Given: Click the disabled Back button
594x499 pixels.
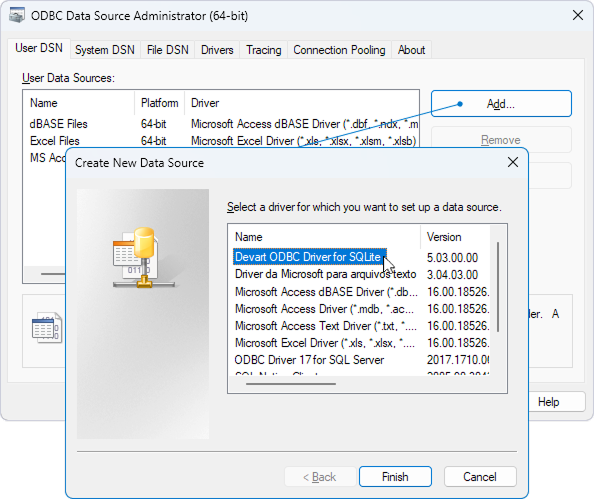Looking at the screenshot, I should coord(320,476).
